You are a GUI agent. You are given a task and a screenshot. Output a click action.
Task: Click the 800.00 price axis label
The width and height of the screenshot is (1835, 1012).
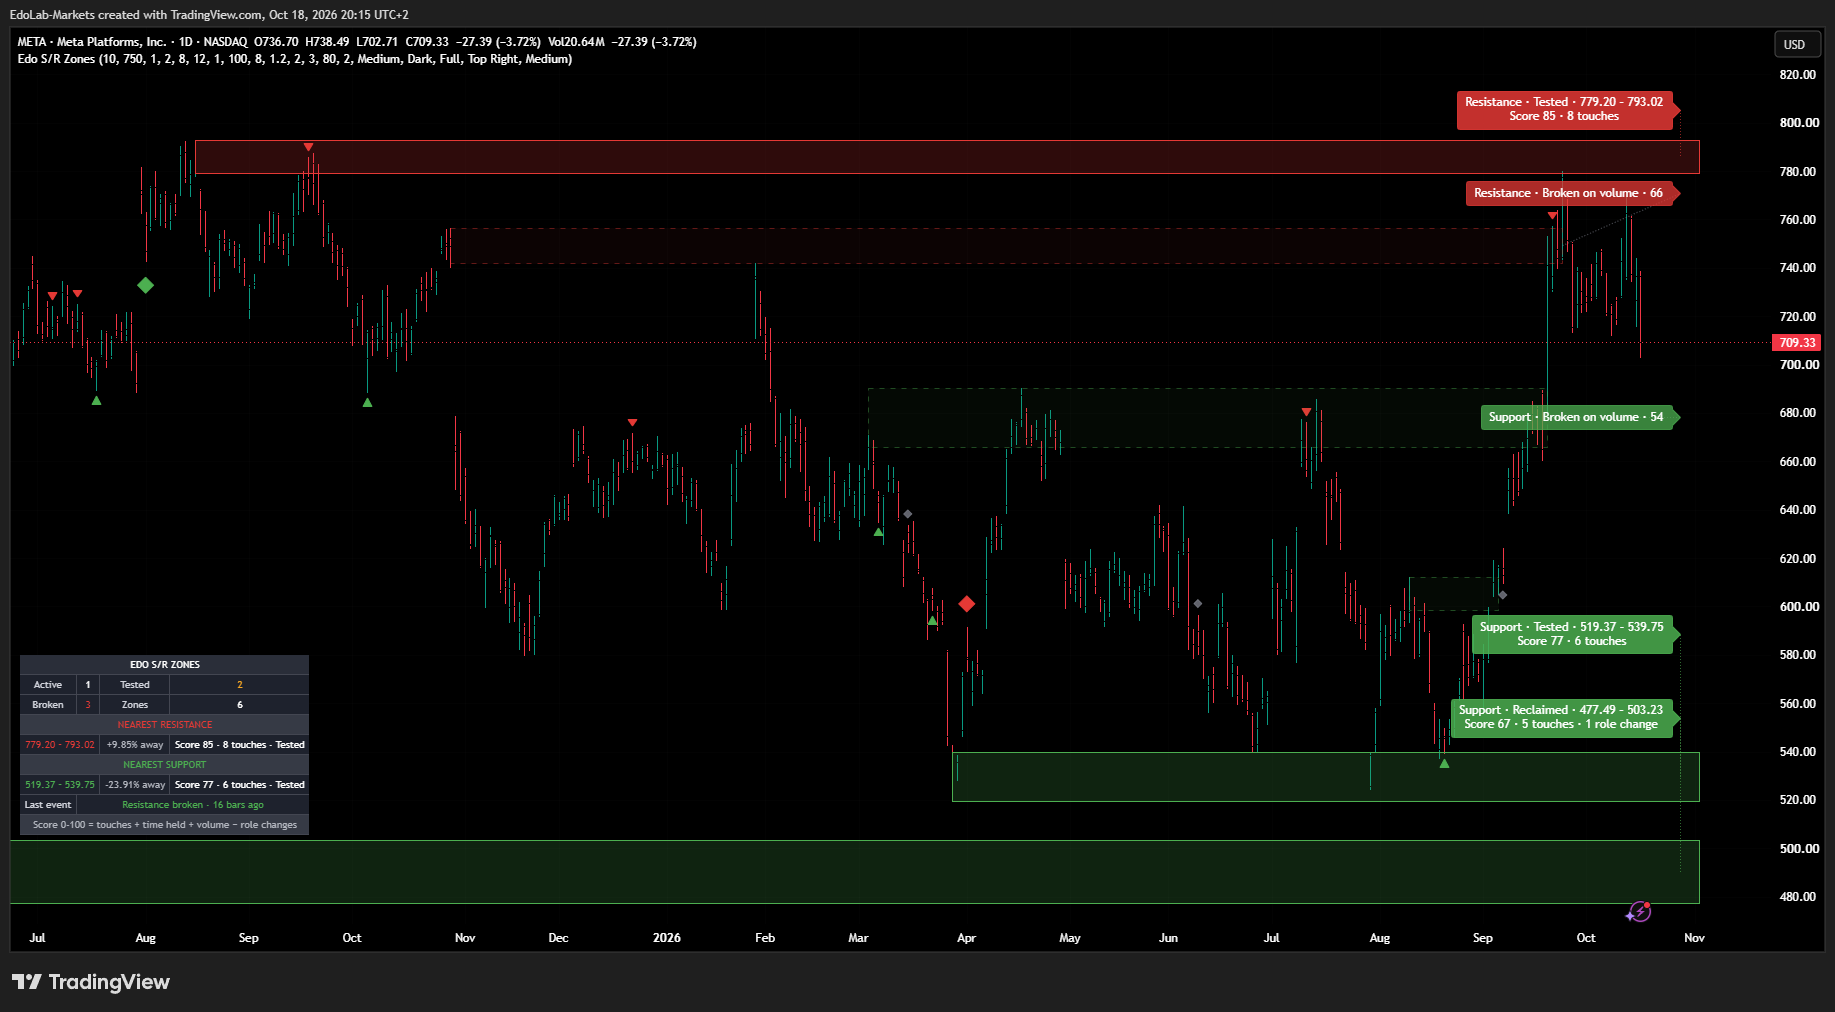[x=1799, y=123]
